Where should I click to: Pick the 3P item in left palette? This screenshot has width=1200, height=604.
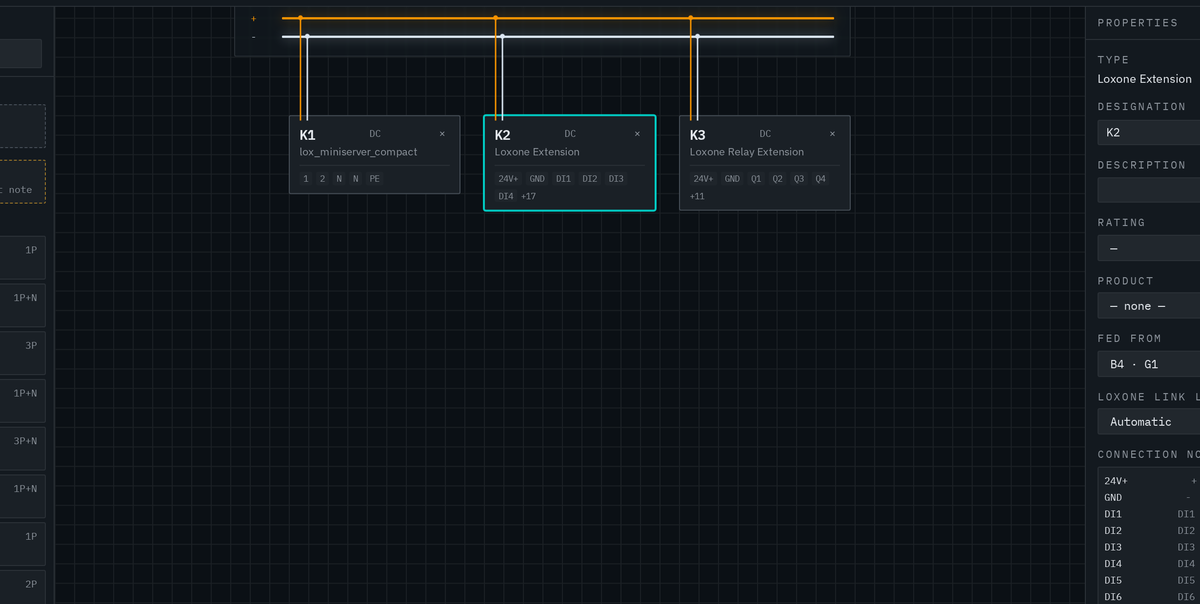point(22,353)
